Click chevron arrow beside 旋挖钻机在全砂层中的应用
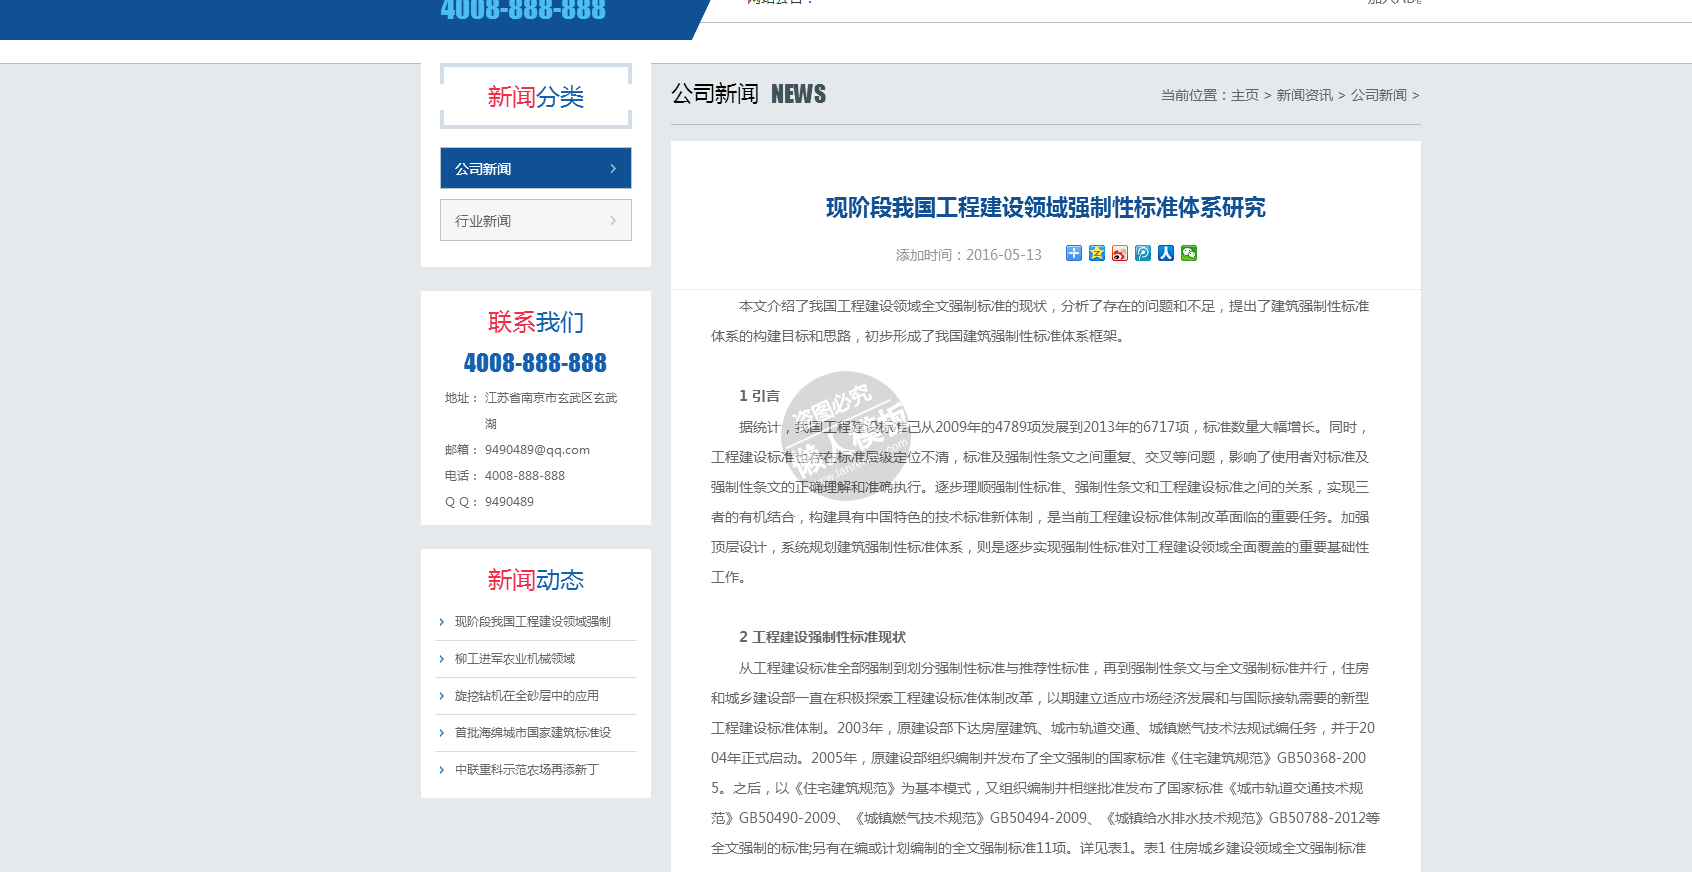This screenshot has width=1692, height=872. pos(442,696)
